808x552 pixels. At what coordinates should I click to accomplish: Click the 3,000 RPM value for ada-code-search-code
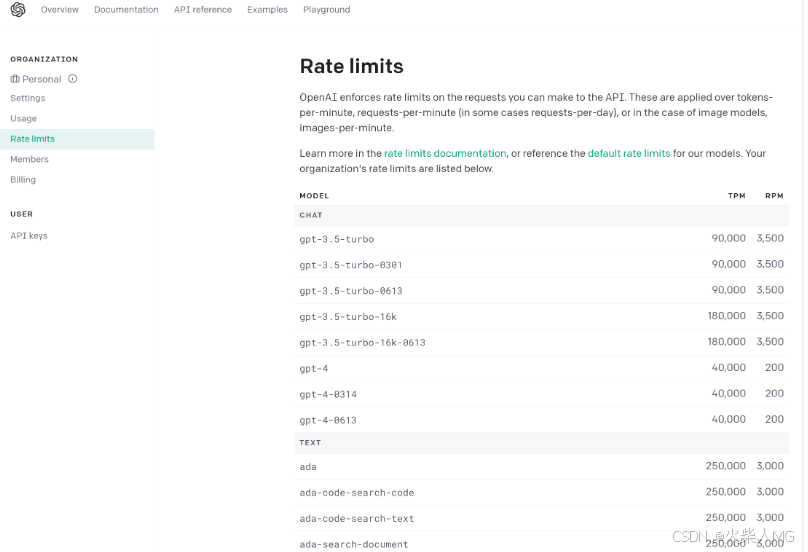[770, 492]
